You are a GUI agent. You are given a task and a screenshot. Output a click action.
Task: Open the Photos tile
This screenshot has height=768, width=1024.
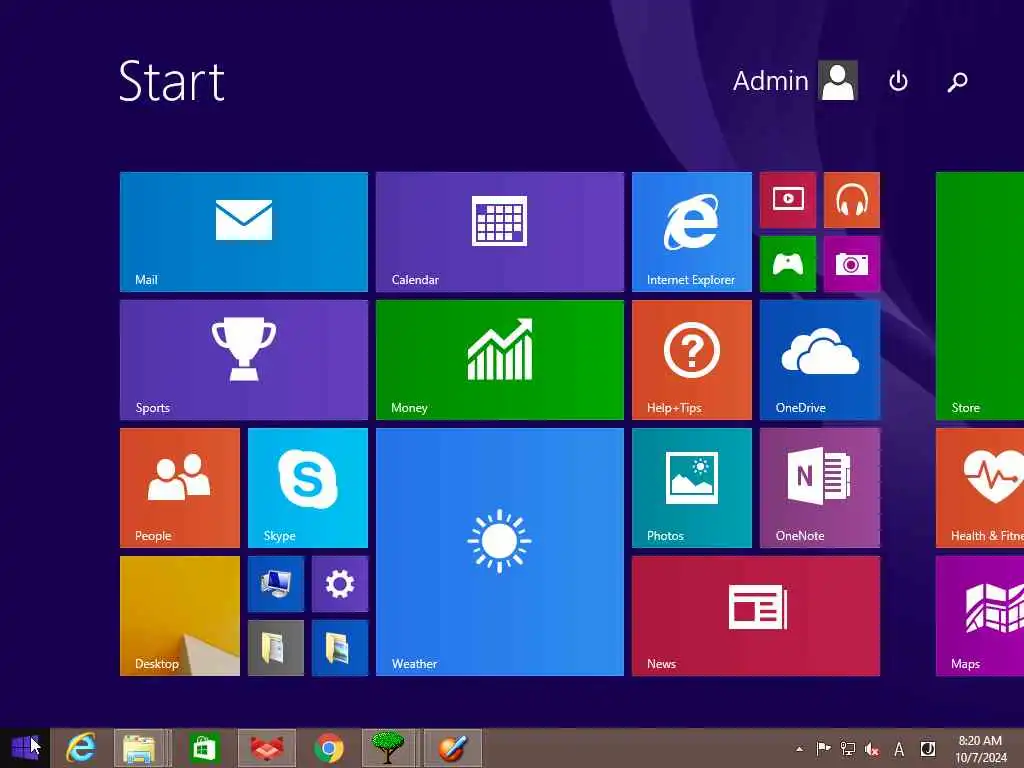(x=692, y=488)
